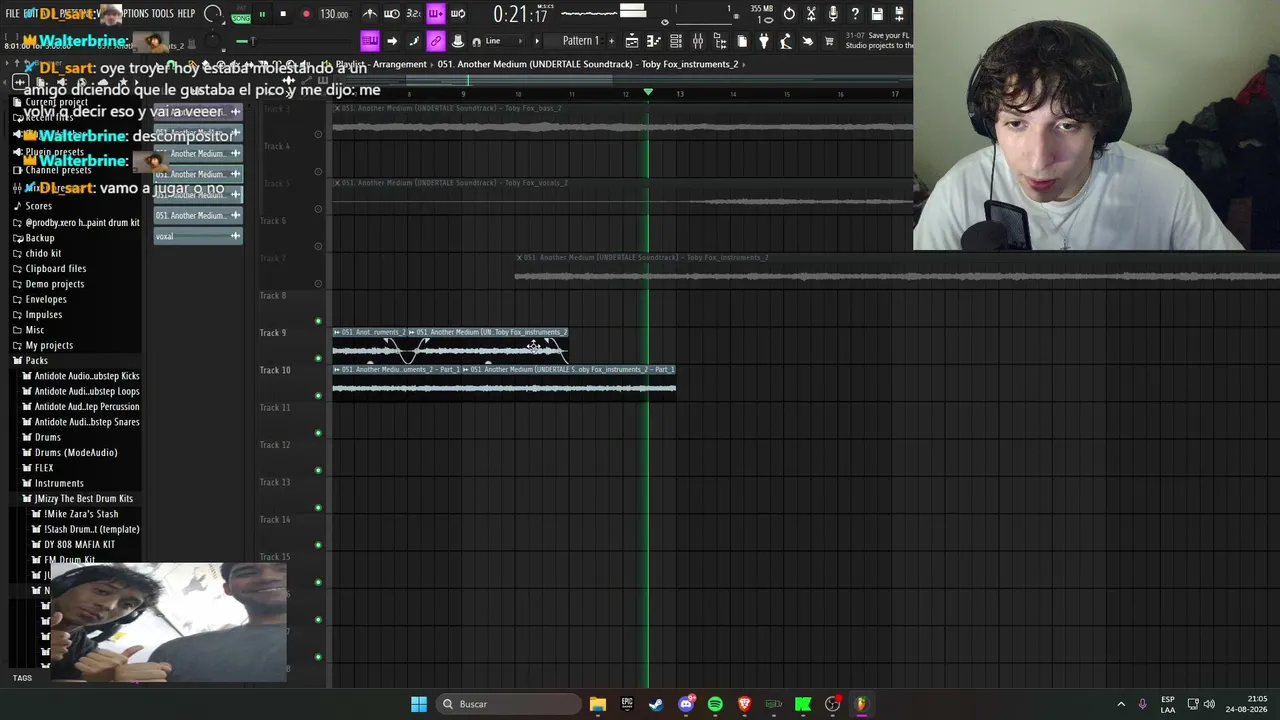Expand the Impulses folder
Viewport: 1280px width, 720px height.
pos(44,315)
